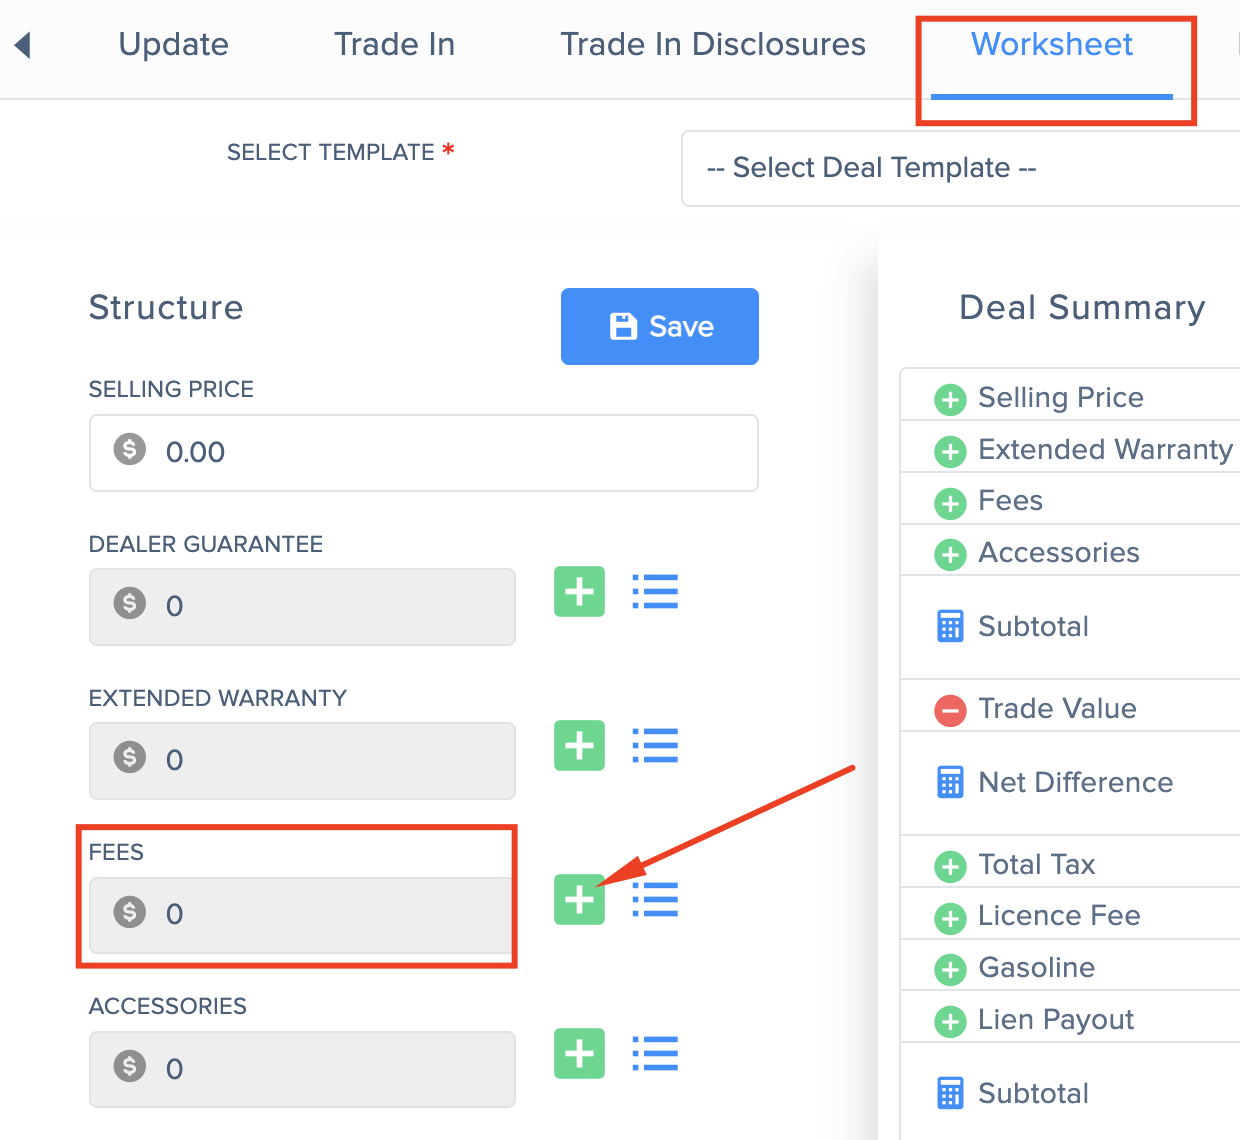1240x1140 pixels.
Task: Open list icon beside Accessories
Action: [x=655, y=1053]
